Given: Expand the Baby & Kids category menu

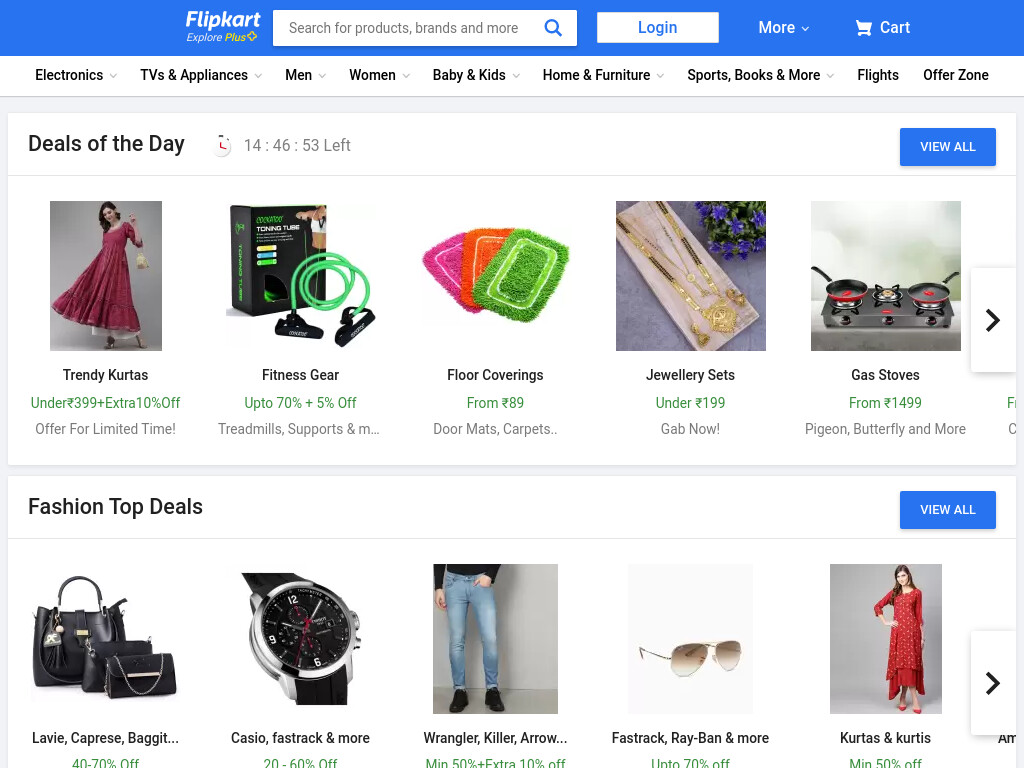Looking at the screenshot, I should [x=476, y=75].
